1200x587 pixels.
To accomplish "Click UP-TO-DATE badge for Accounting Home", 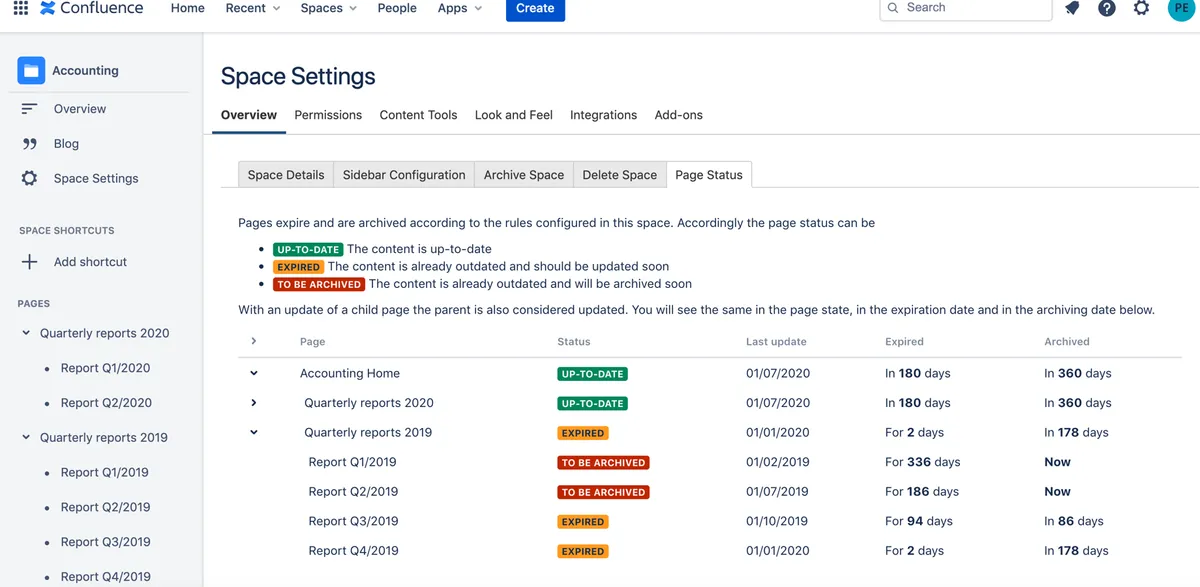I will click(593, 374).
